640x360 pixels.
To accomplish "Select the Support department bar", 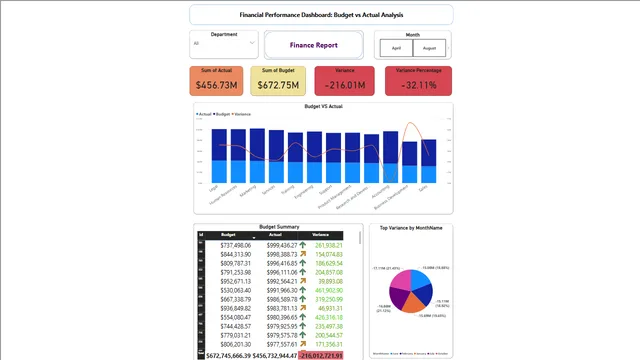I will pos(333,158).
